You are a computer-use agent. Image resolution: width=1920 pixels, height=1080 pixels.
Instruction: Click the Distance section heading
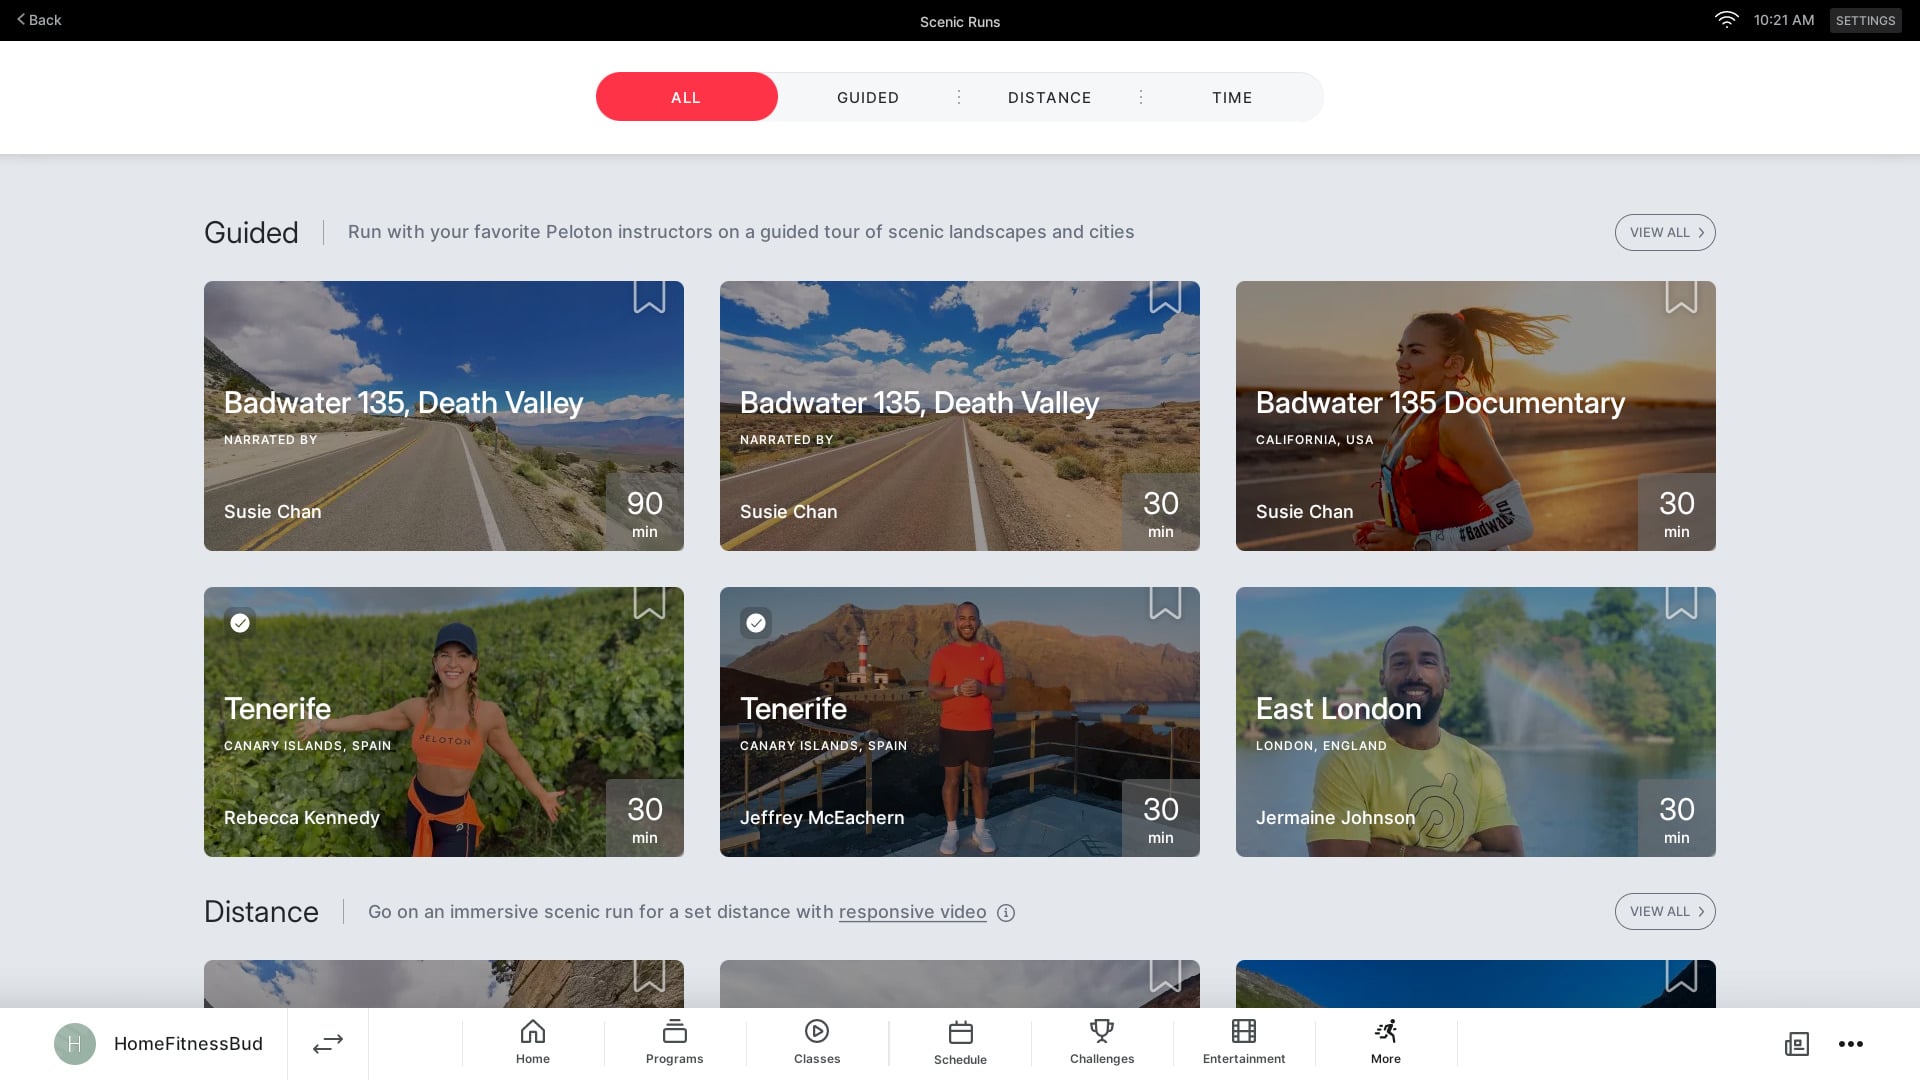click(261, 911)
